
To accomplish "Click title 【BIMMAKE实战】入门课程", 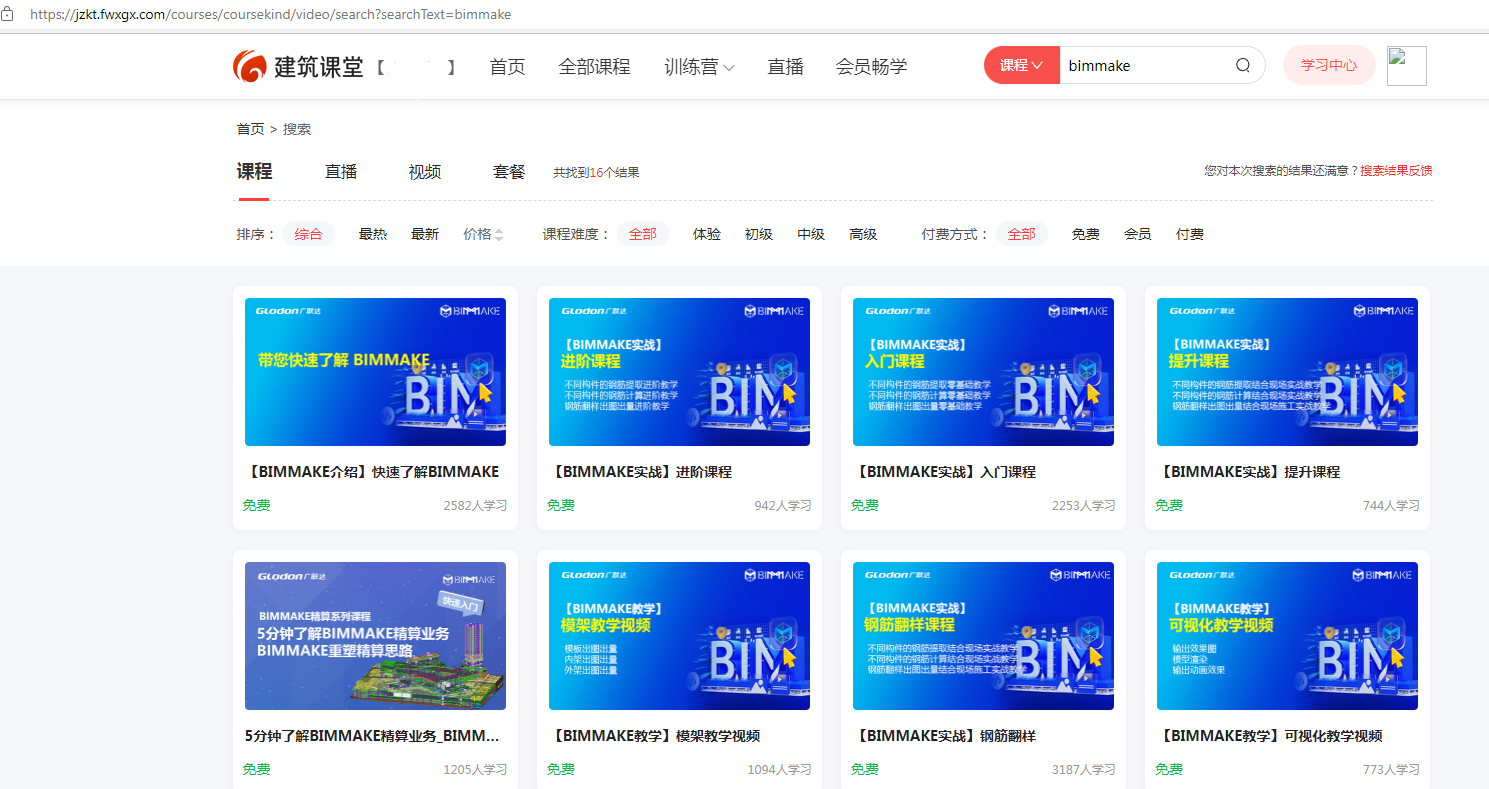I will tap(945, 472).
